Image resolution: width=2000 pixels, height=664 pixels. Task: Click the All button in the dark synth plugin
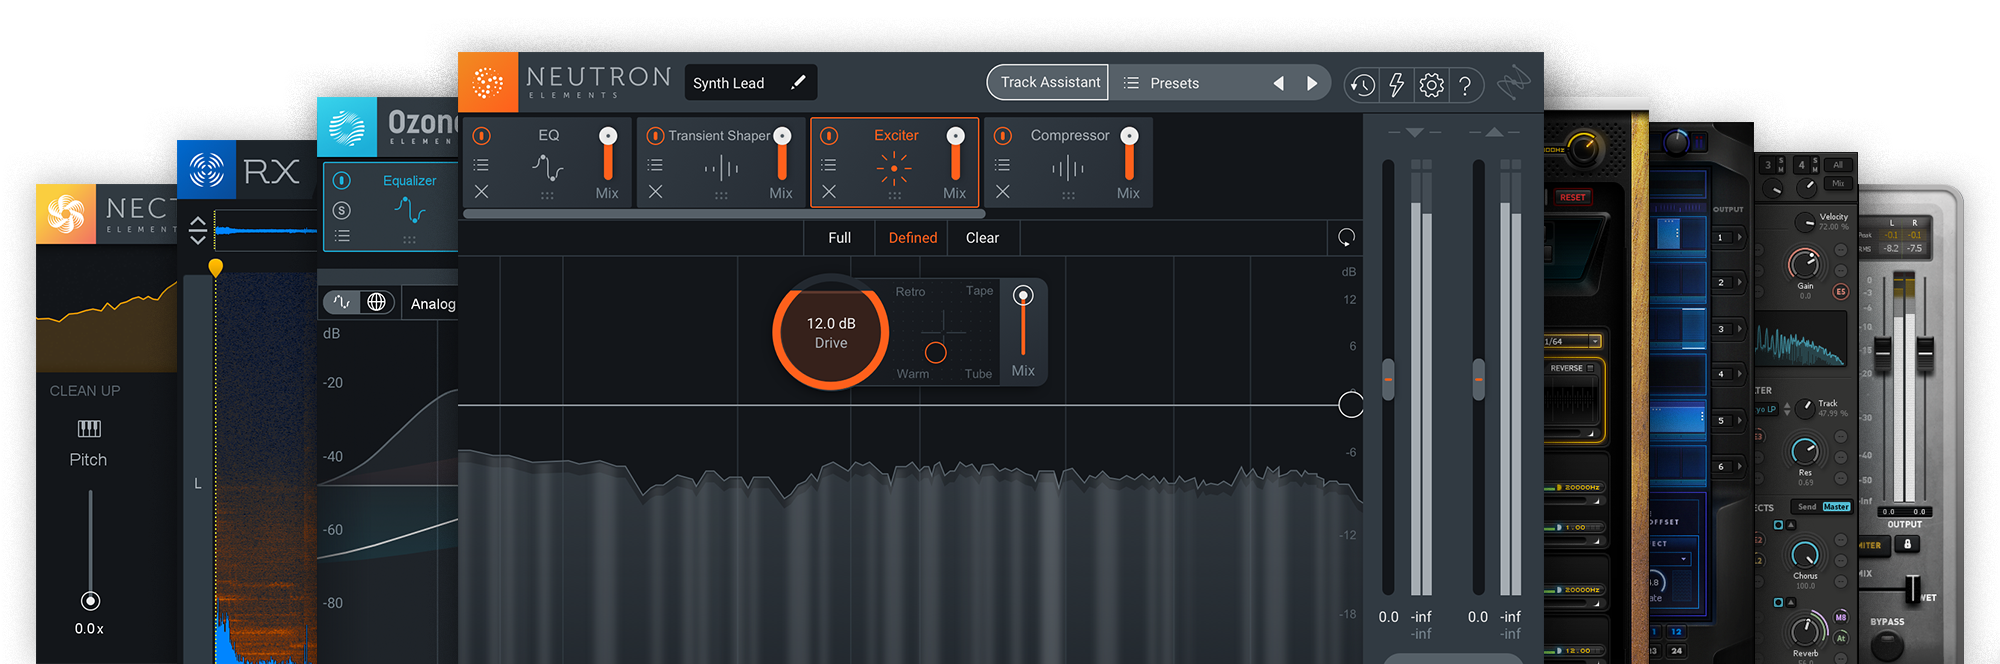(x=1838, y=165)
